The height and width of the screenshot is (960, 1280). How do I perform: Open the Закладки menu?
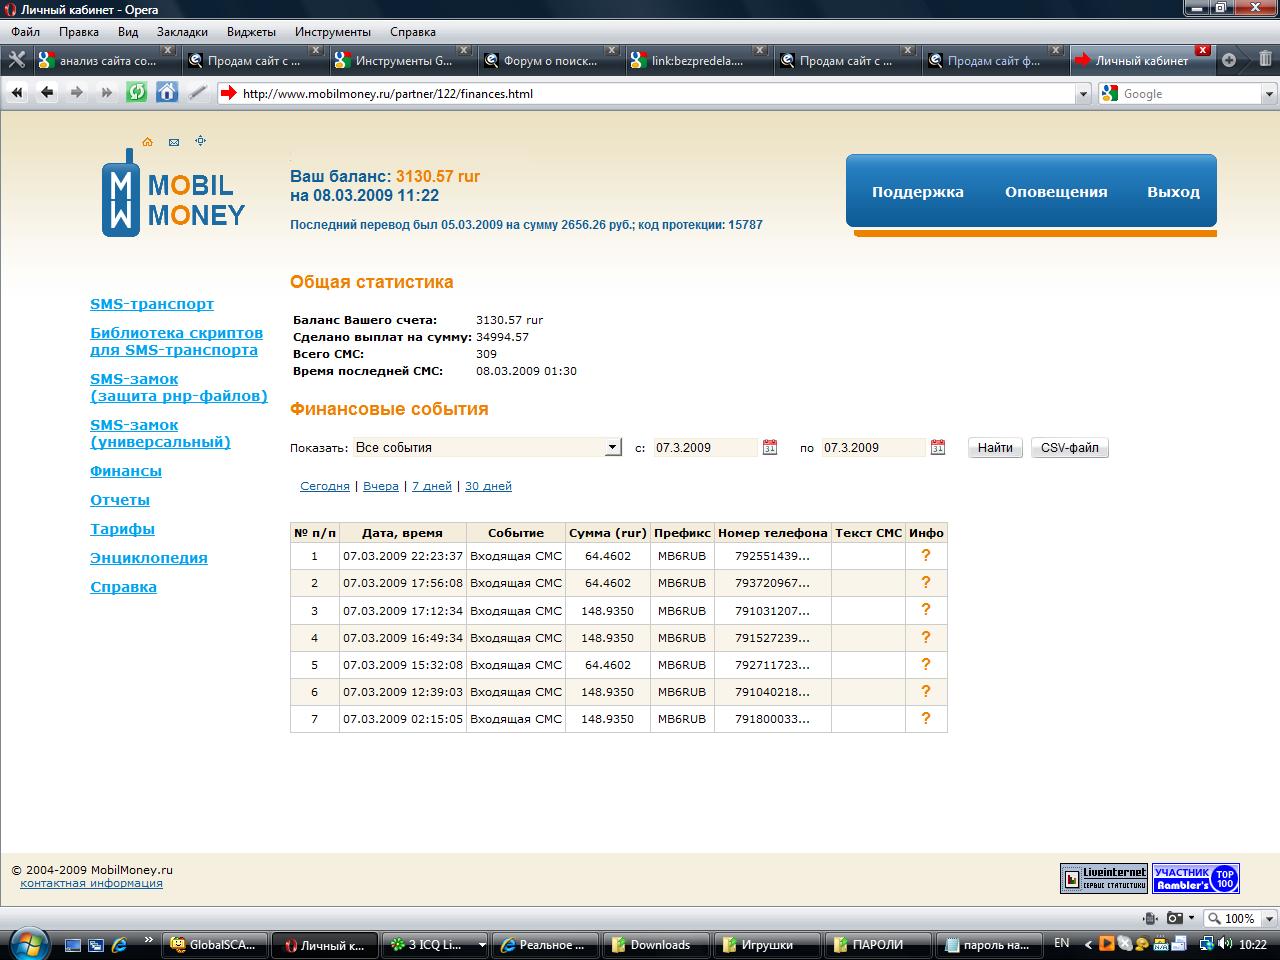(x=183, y=32)
